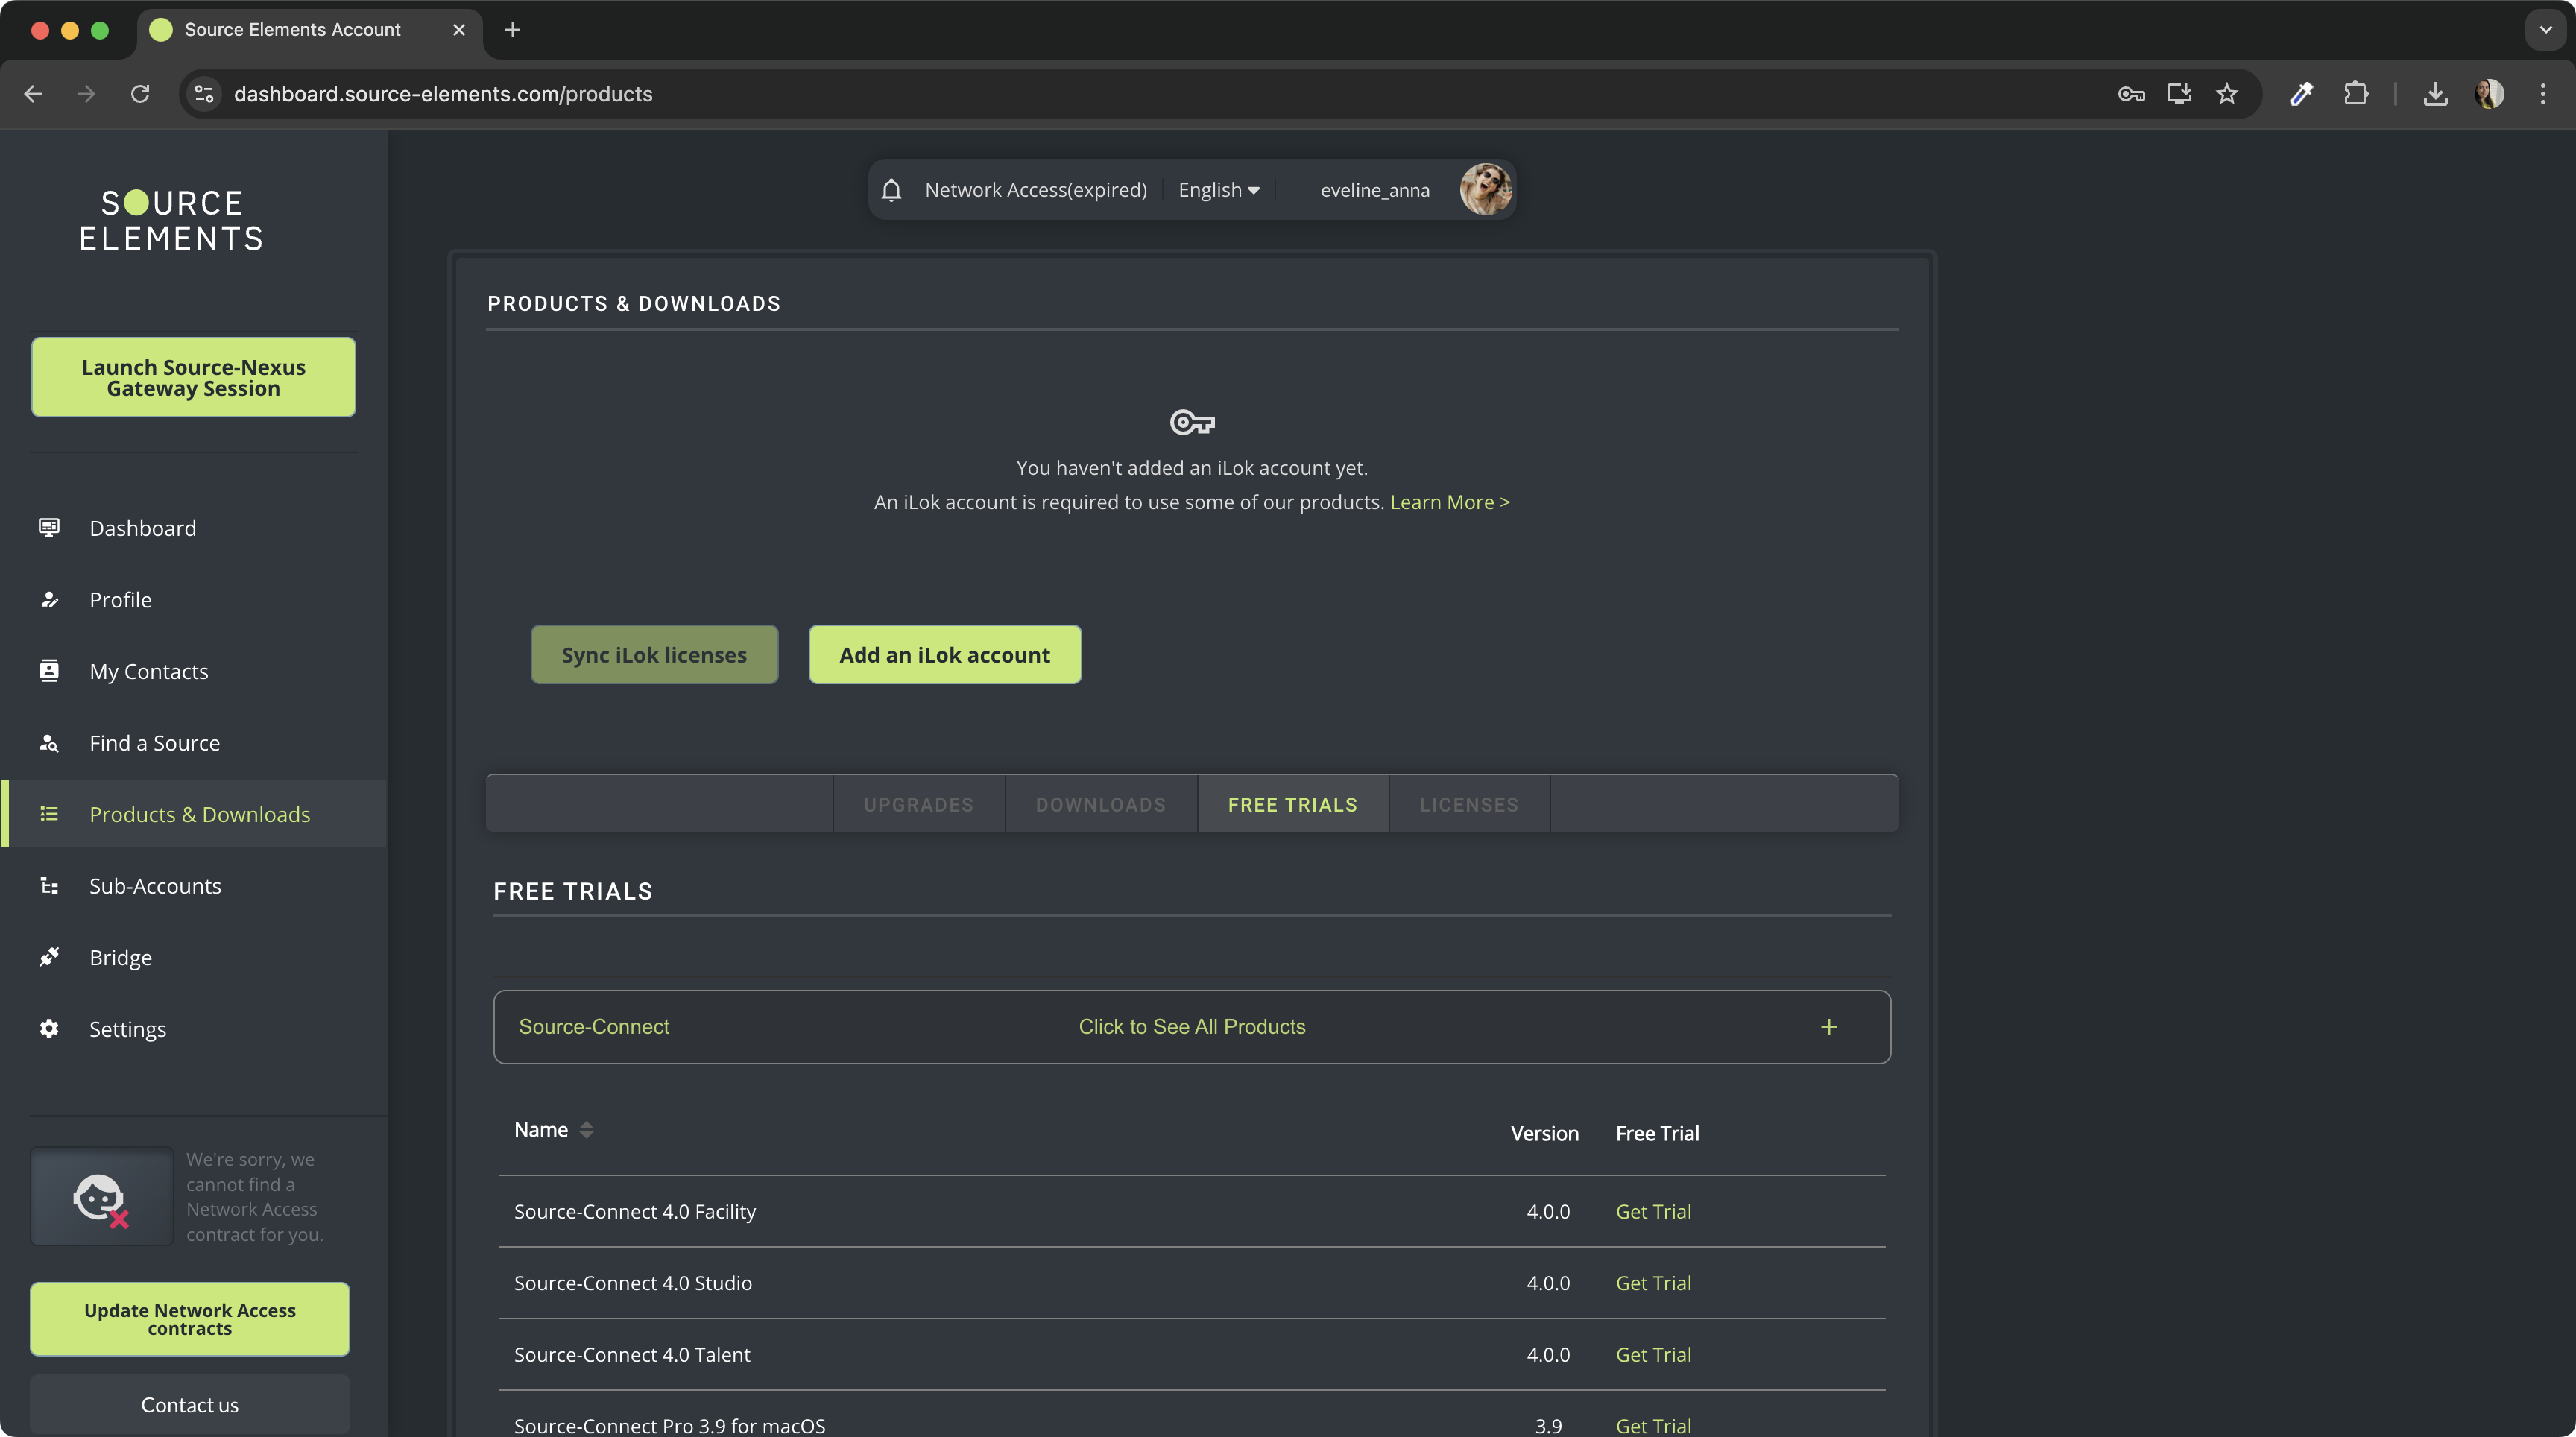Click the My Contacts sidebar icon
The image size is (2576, 1437).
tap(49, 670)
